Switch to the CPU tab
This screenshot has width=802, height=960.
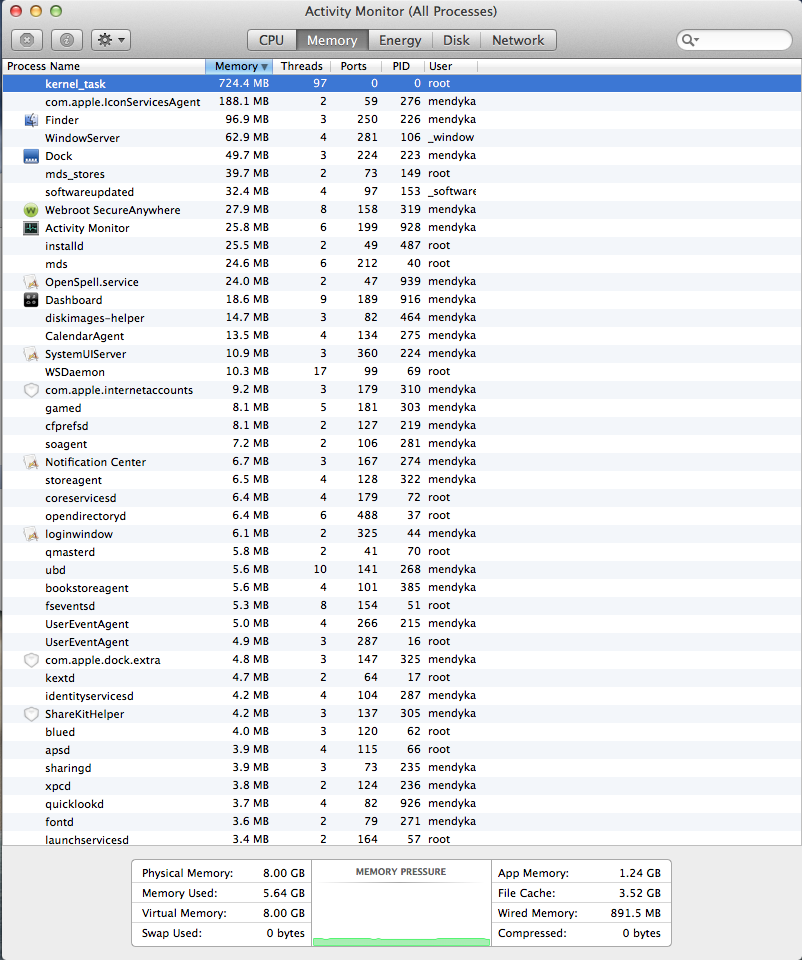click(x=271, y=40)
